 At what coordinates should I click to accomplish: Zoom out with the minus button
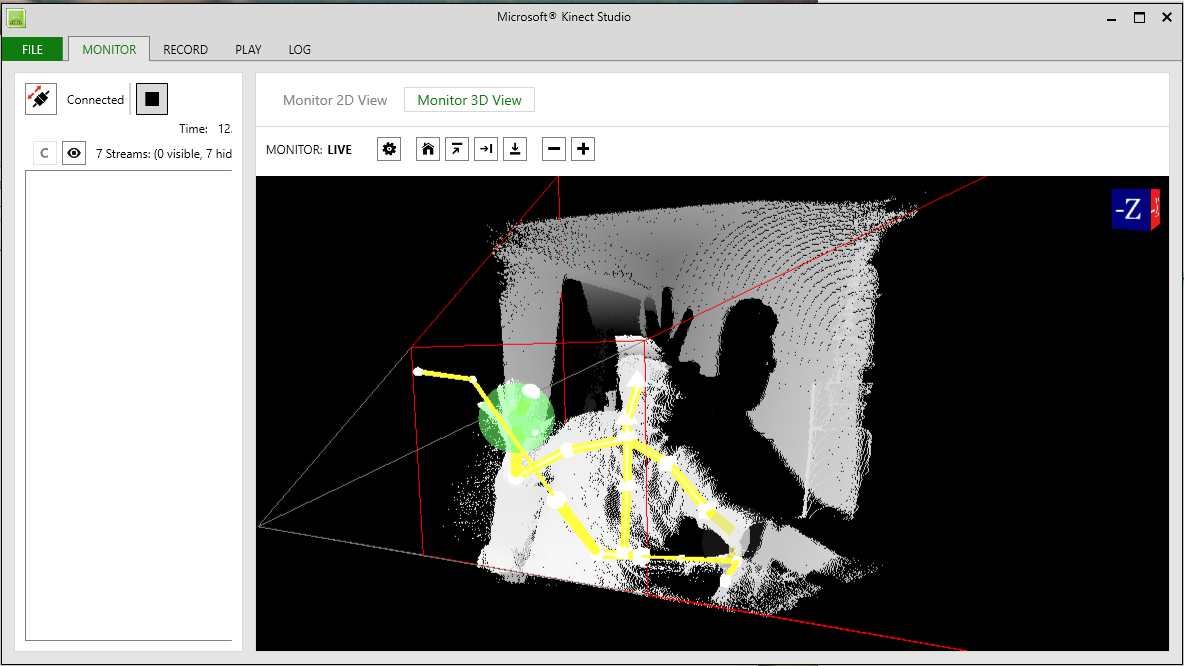tap(553, 149)
